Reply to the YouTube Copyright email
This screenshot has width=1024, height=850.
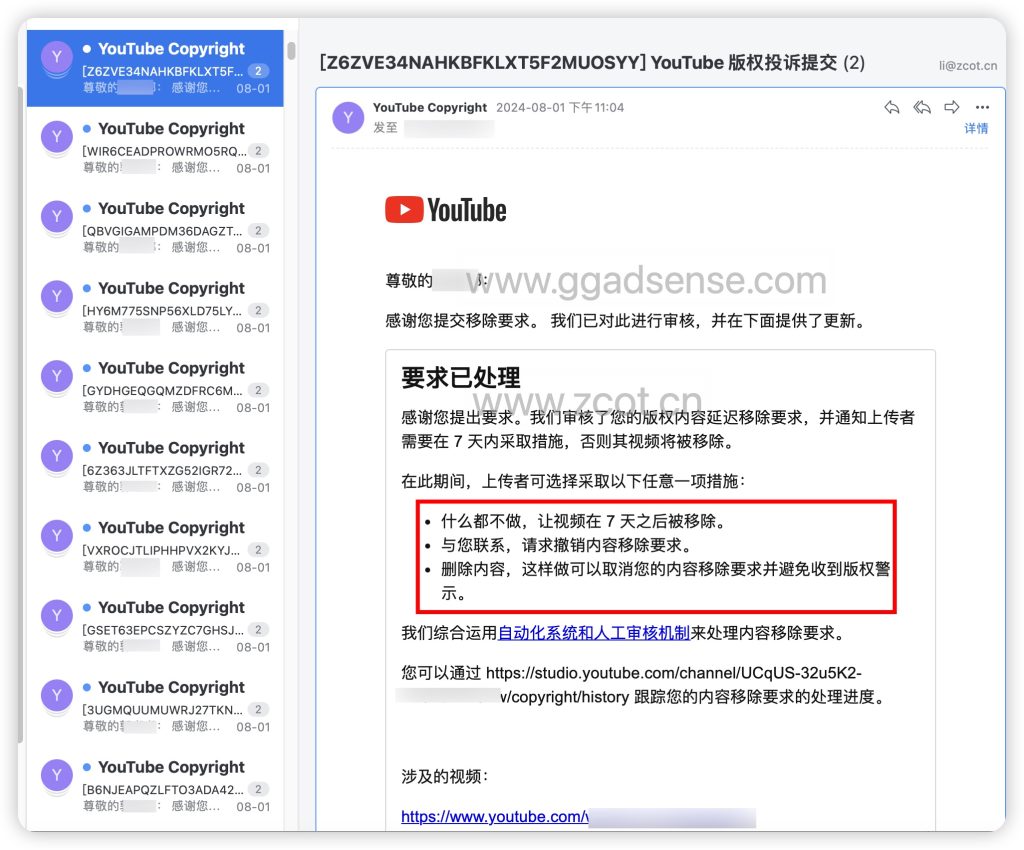[x=891, y=107]
